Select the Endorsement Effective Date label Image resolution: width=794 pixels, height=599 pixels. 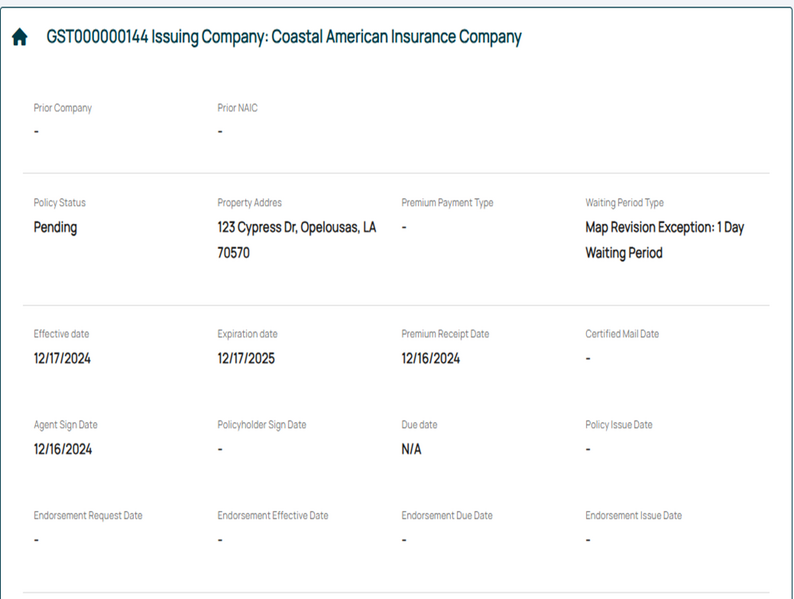272,516
